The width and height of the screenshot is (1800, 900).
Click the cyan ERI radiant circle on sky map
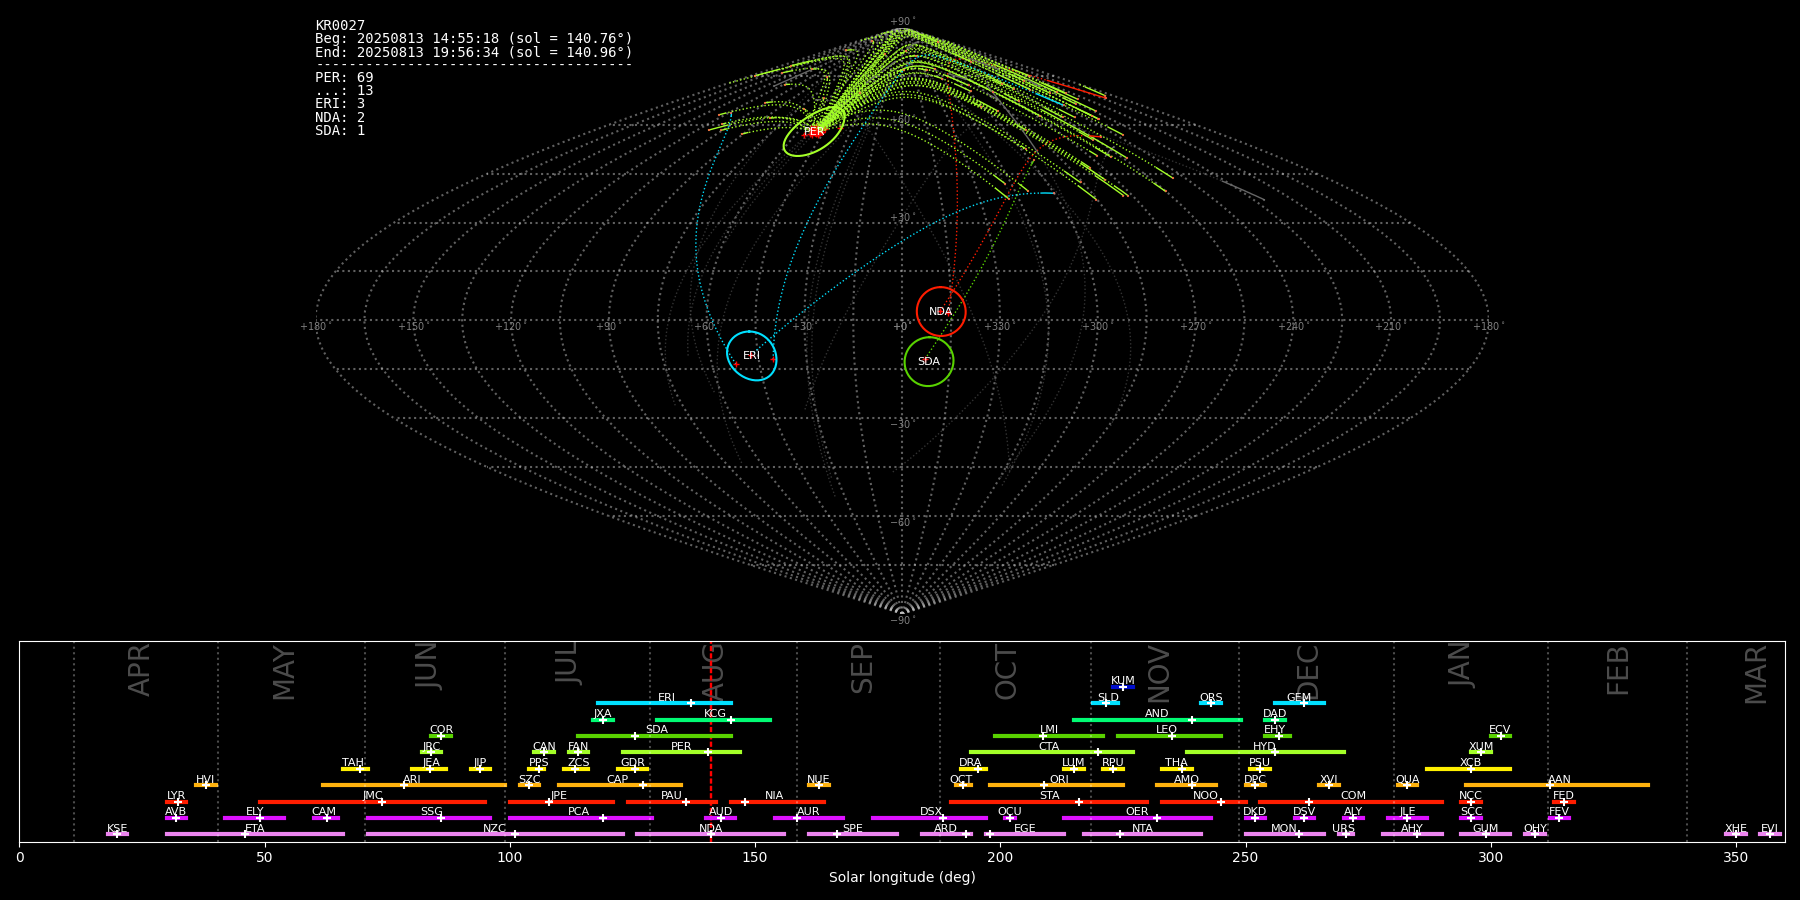(x=751, y=356)
